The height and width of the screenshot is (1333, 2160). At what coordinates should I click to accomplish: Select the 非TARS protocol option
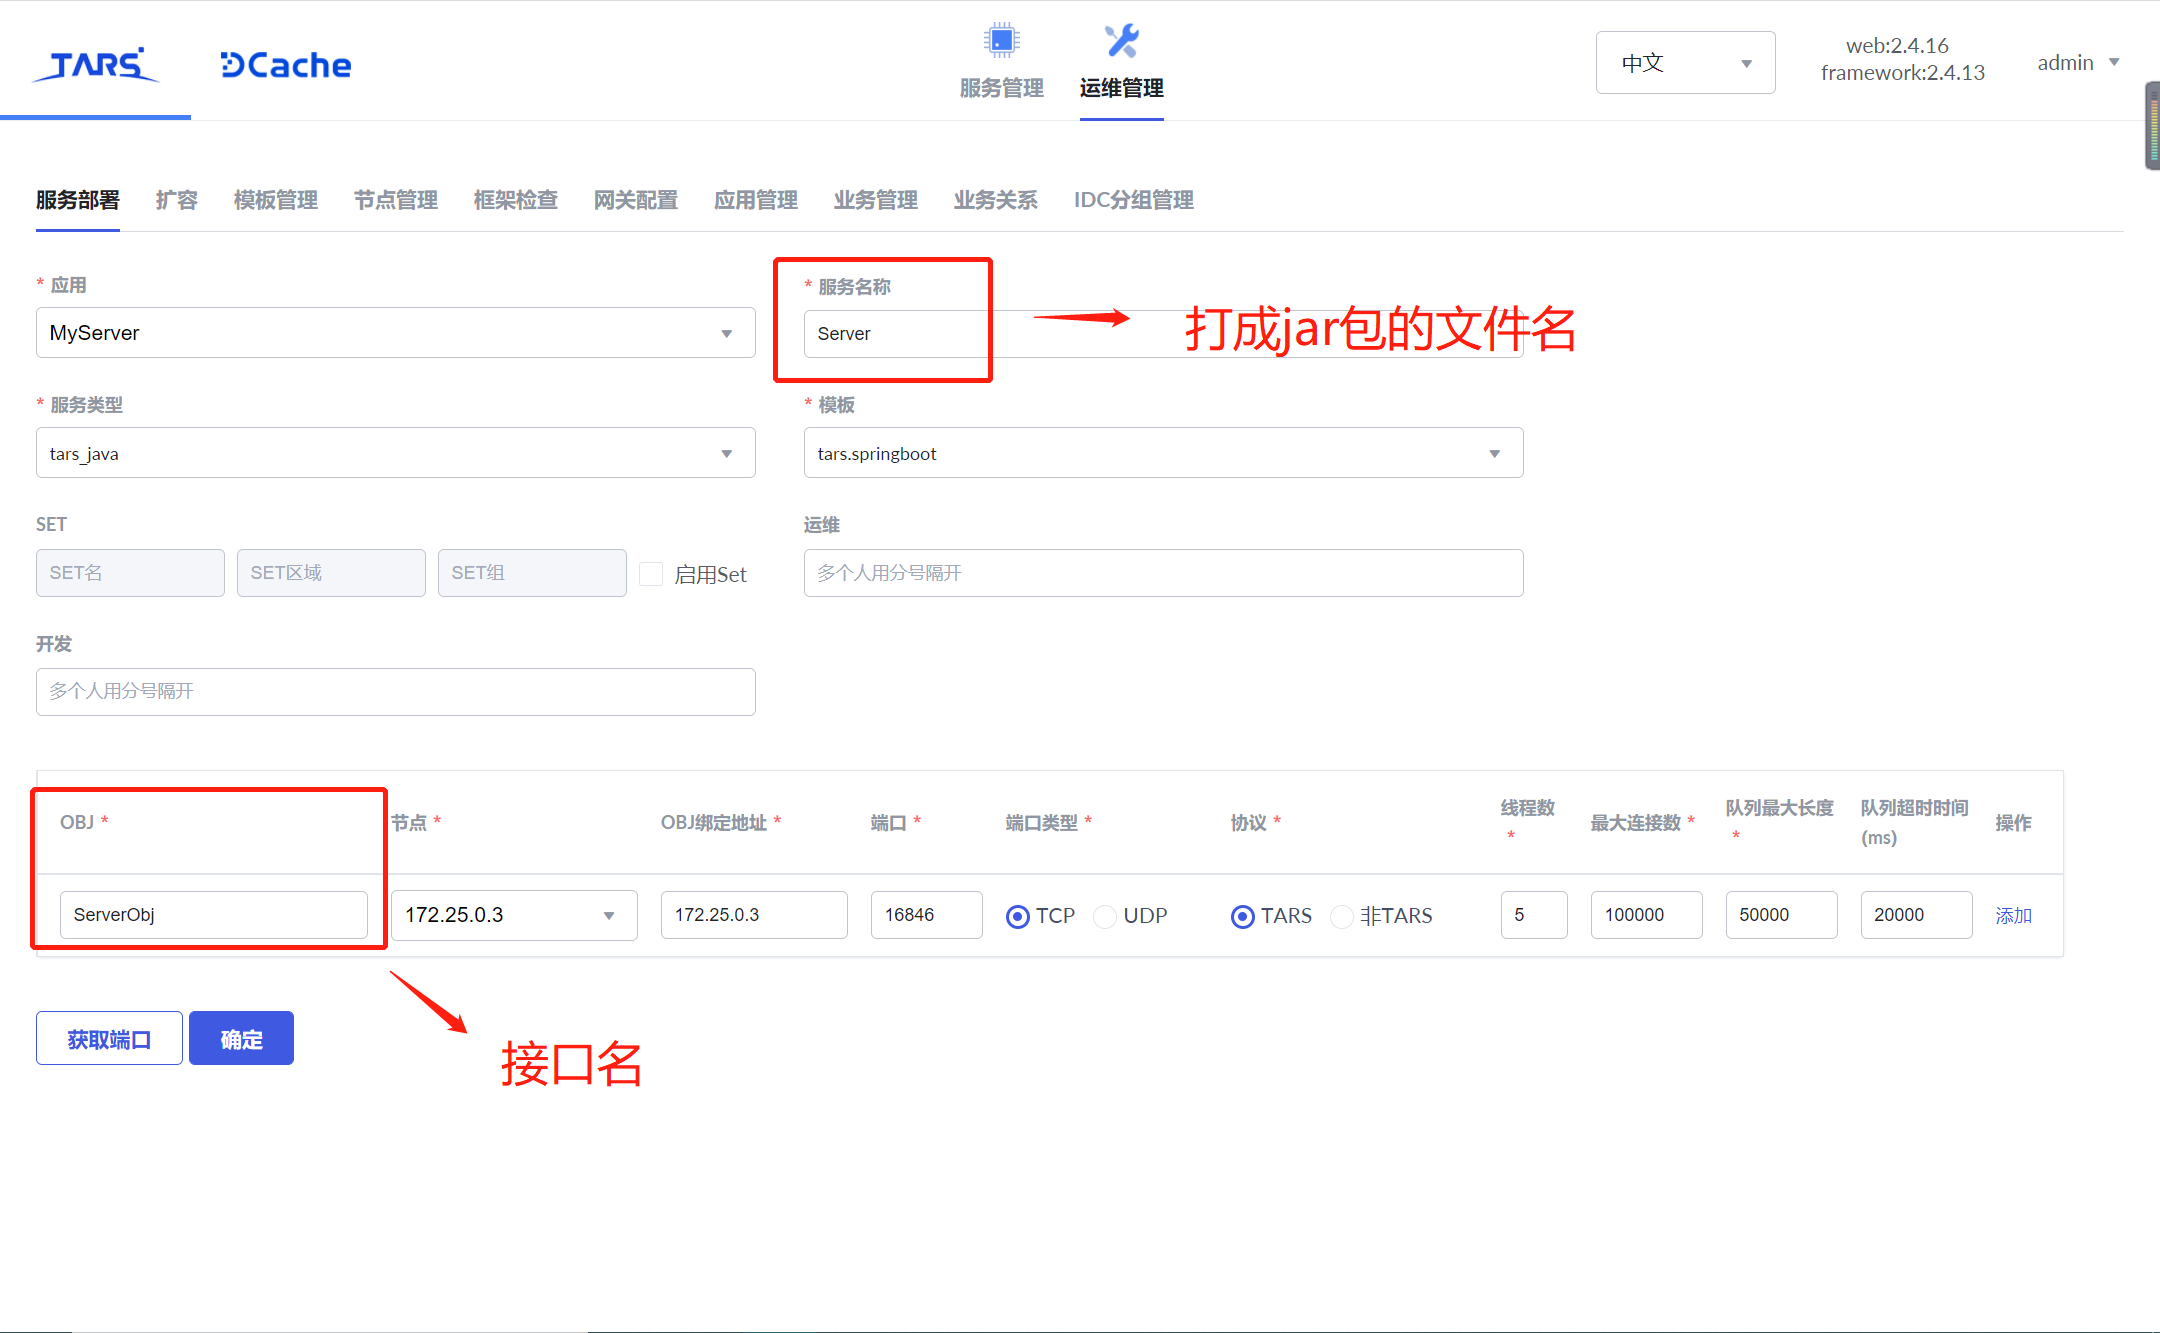tap(1341, 915)
